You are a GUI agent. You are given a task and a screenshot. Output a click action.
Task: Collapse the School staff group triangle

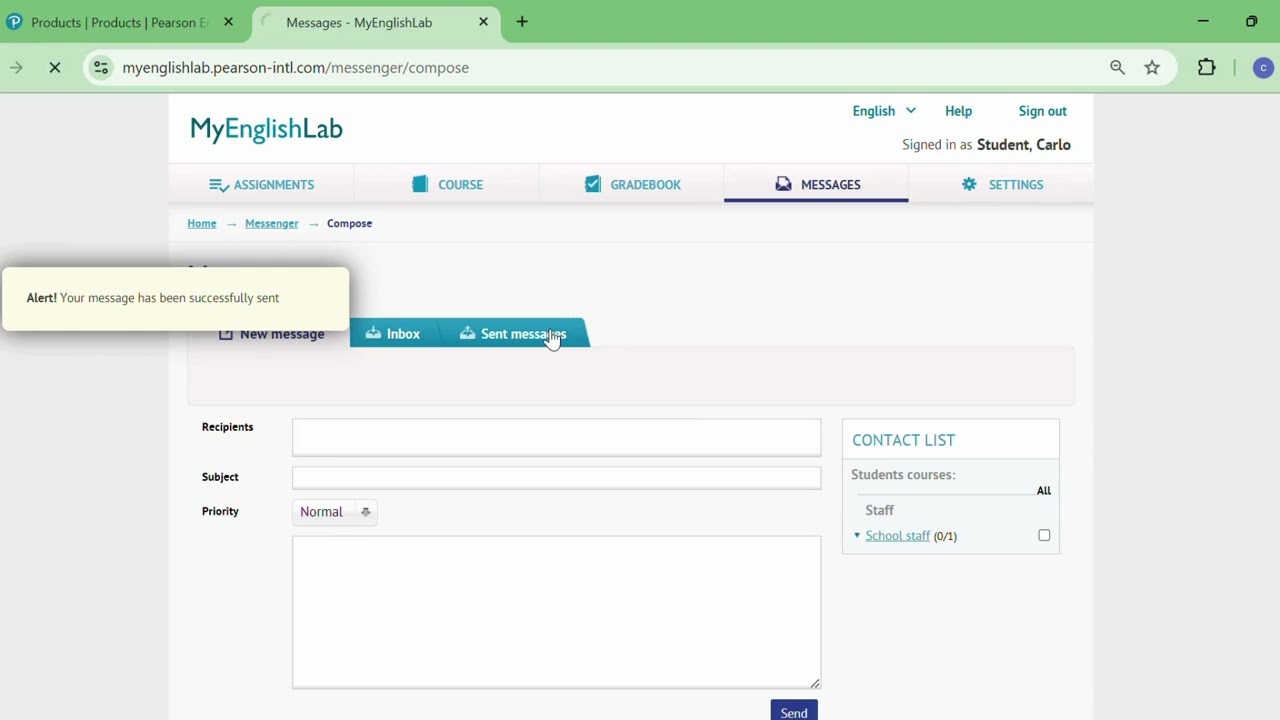tap(857, 536)
